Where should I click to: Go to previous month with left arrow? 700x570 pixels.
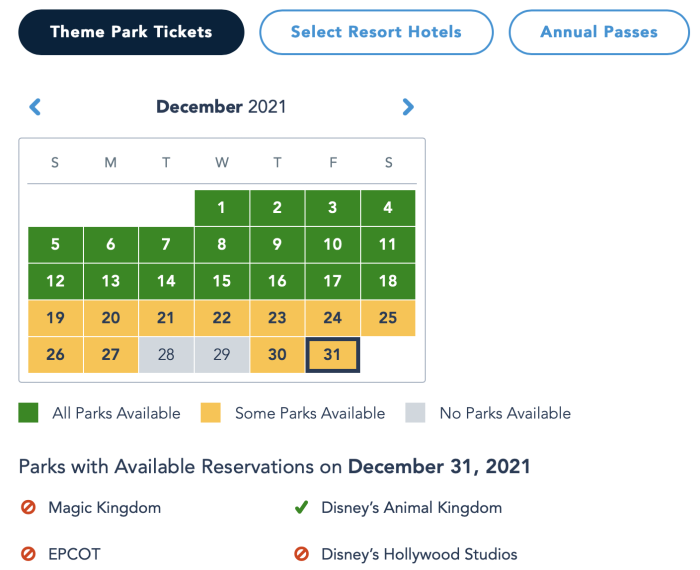[35, 107]
